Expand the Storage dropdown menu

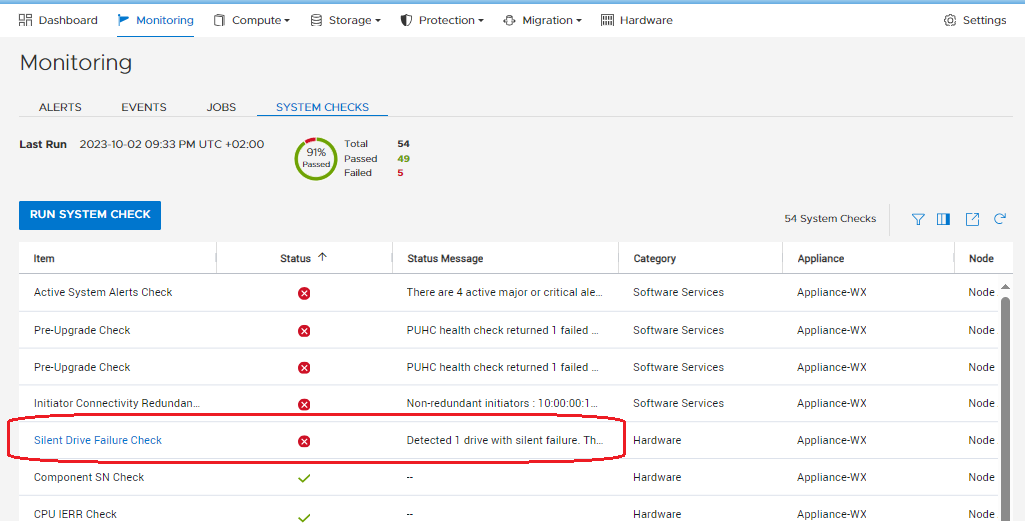click(x=345, y=20)
